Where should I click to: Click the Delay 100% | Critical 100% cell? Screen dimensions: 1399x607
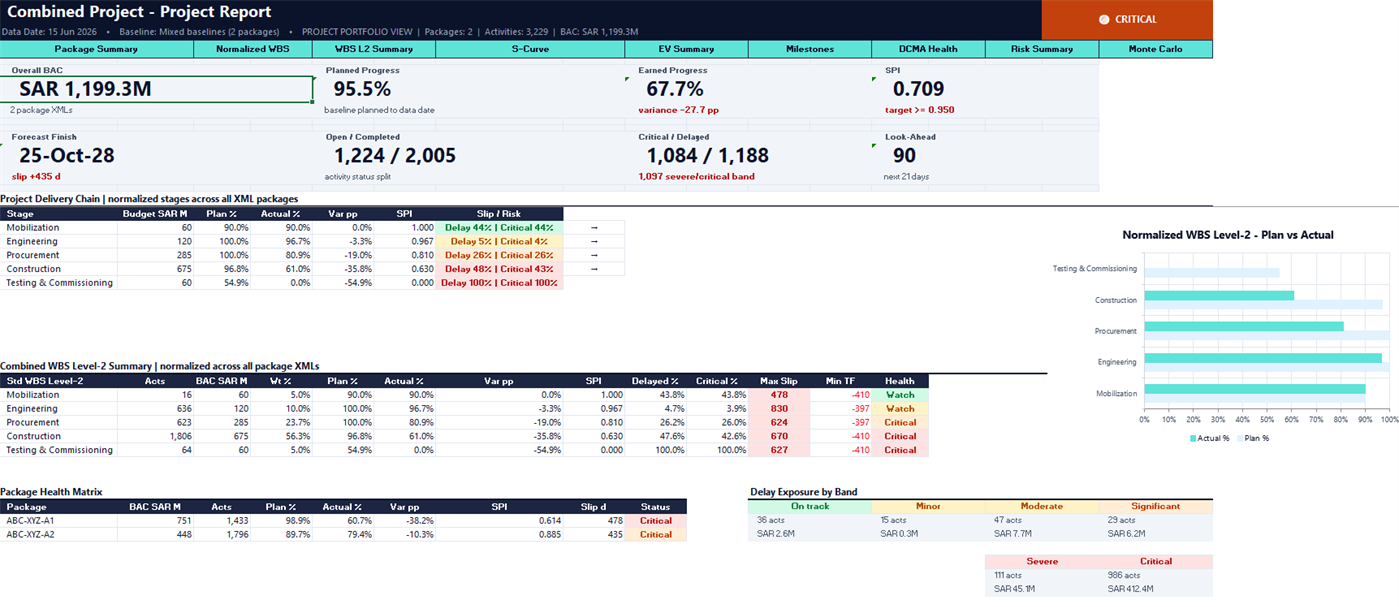point(500,283)
